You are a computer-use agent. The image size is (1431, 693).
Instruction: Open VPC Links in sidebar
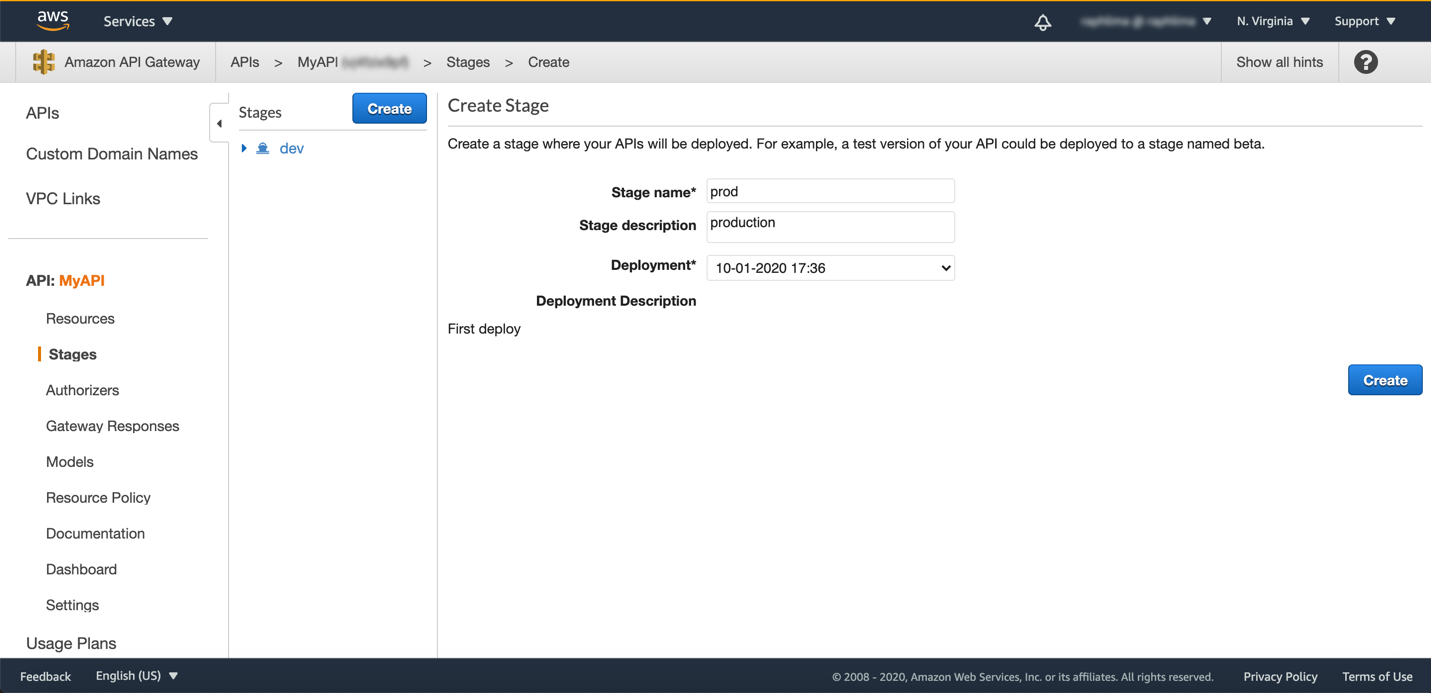(x=63, y=198)
